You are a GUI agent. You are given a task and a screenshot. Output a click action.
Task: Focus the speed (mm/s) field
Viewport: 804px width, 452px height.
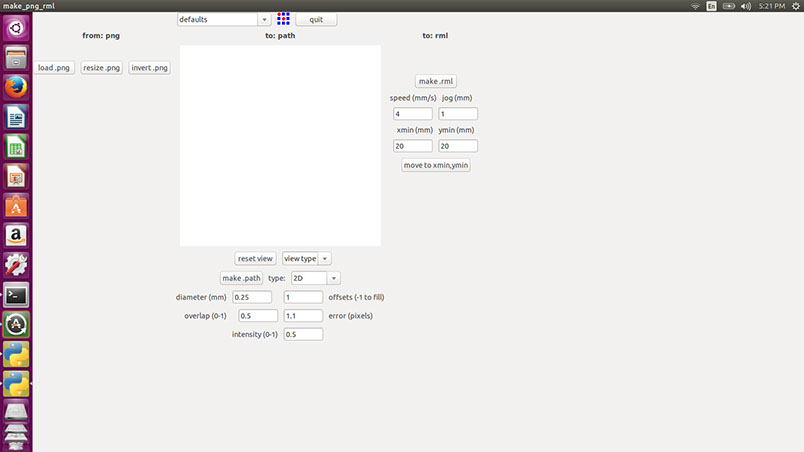pos(413,114)
